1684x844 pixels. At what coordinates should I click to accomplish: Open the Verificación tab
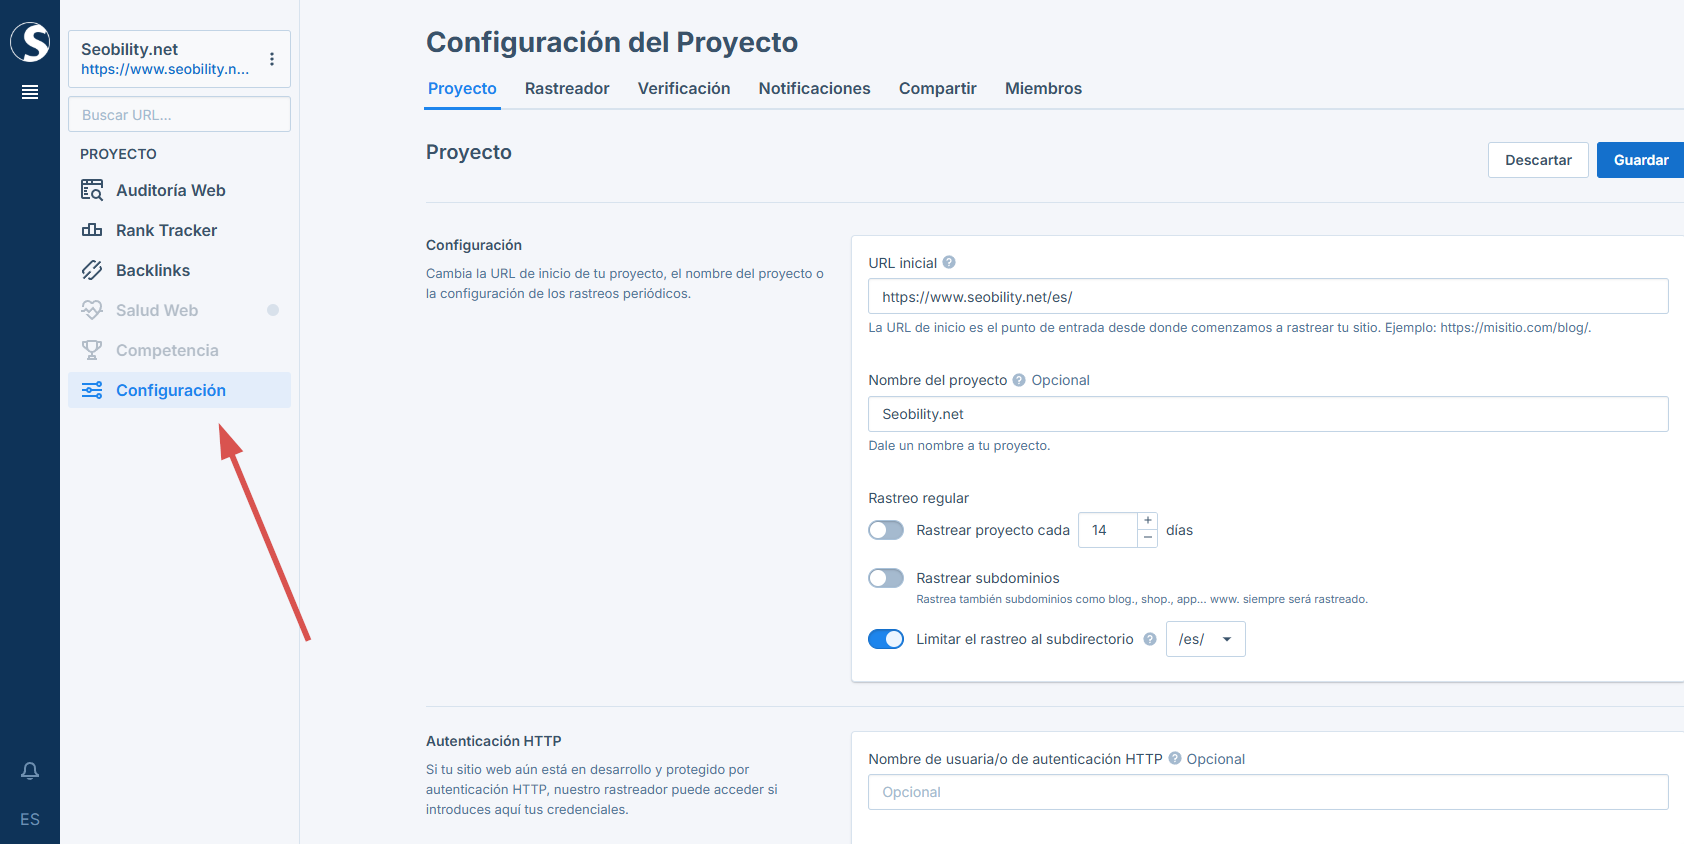click(684, 88)
